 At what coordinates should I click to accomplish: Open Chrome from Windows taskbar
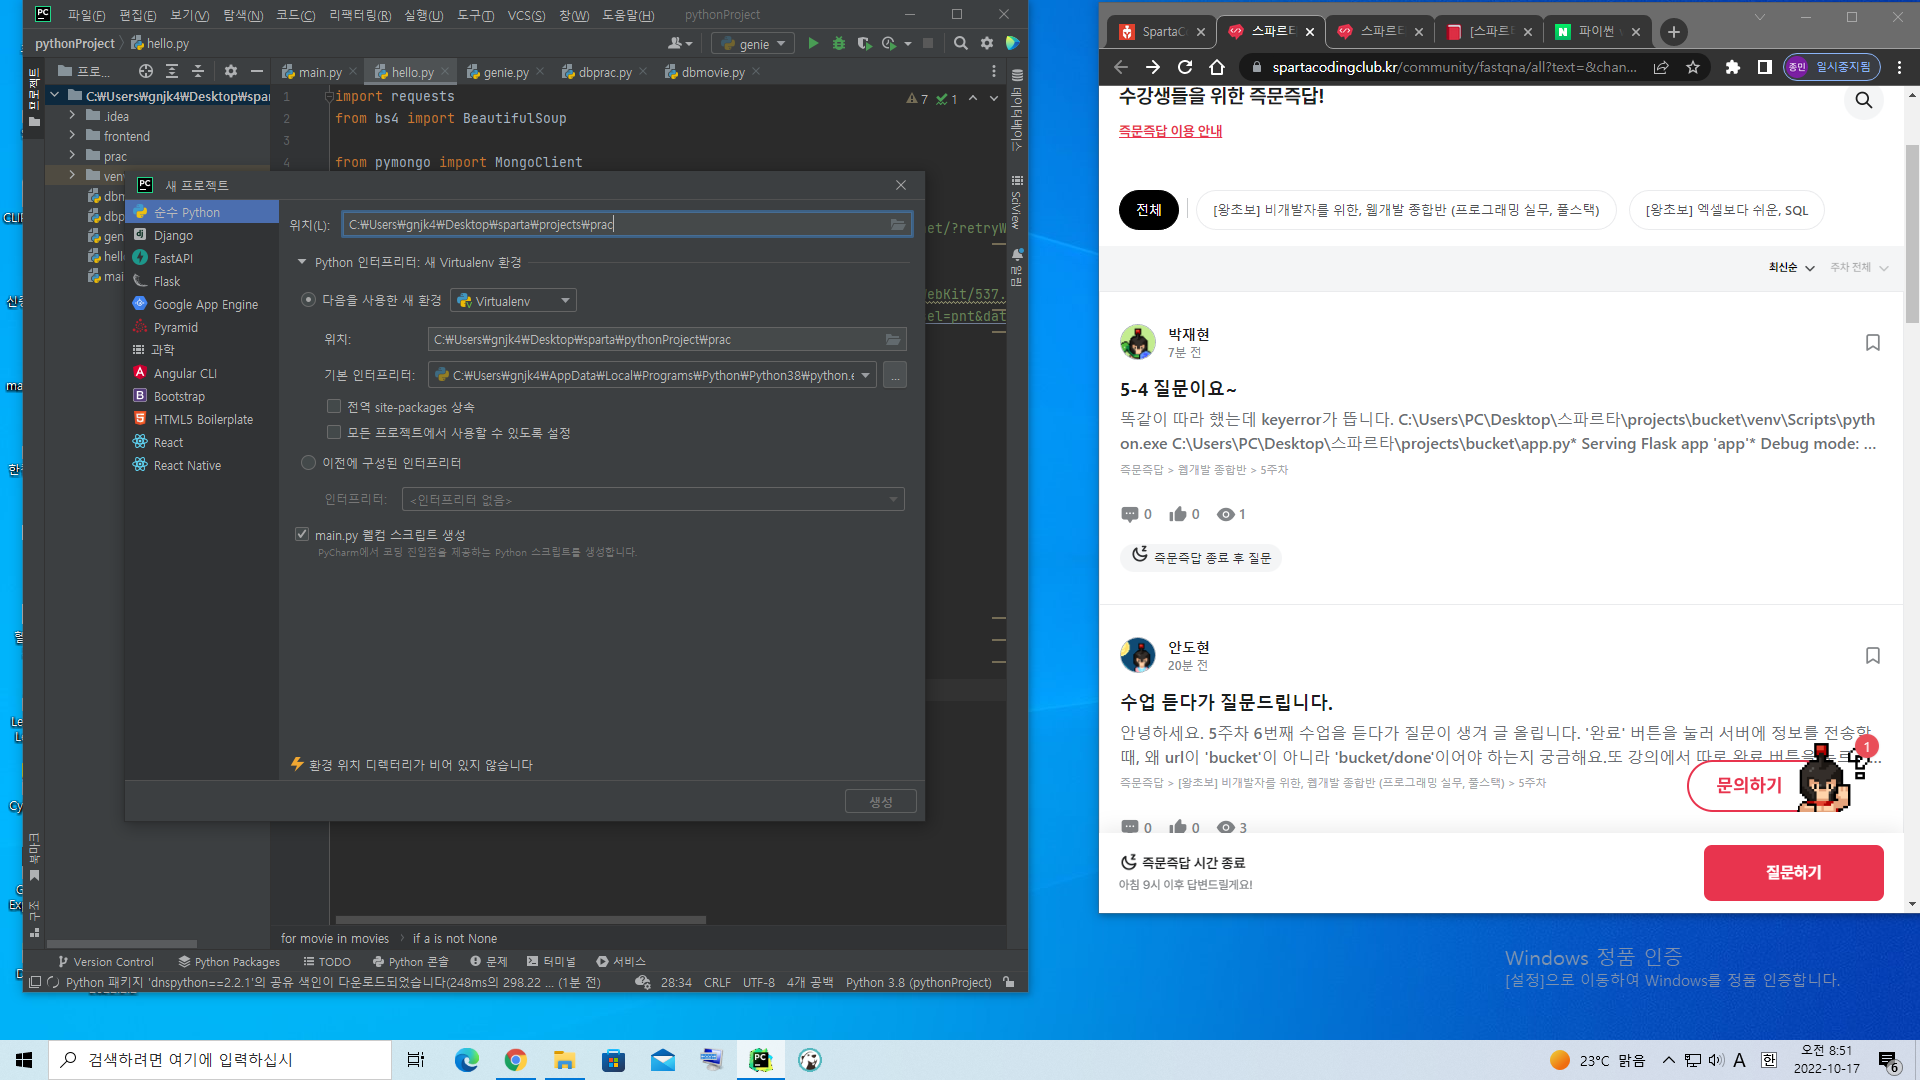pos(515,1060)
